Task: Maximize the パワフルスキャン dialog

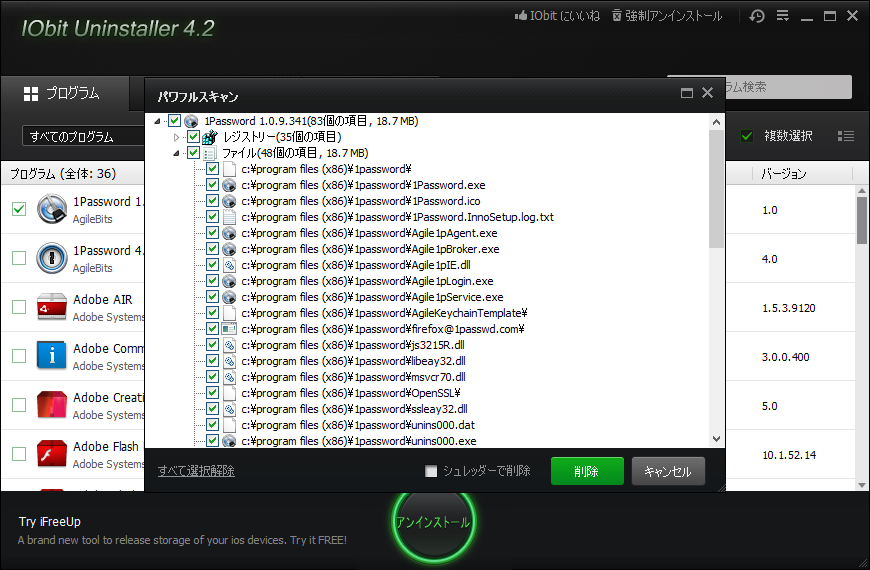Action: click(687, 93)
